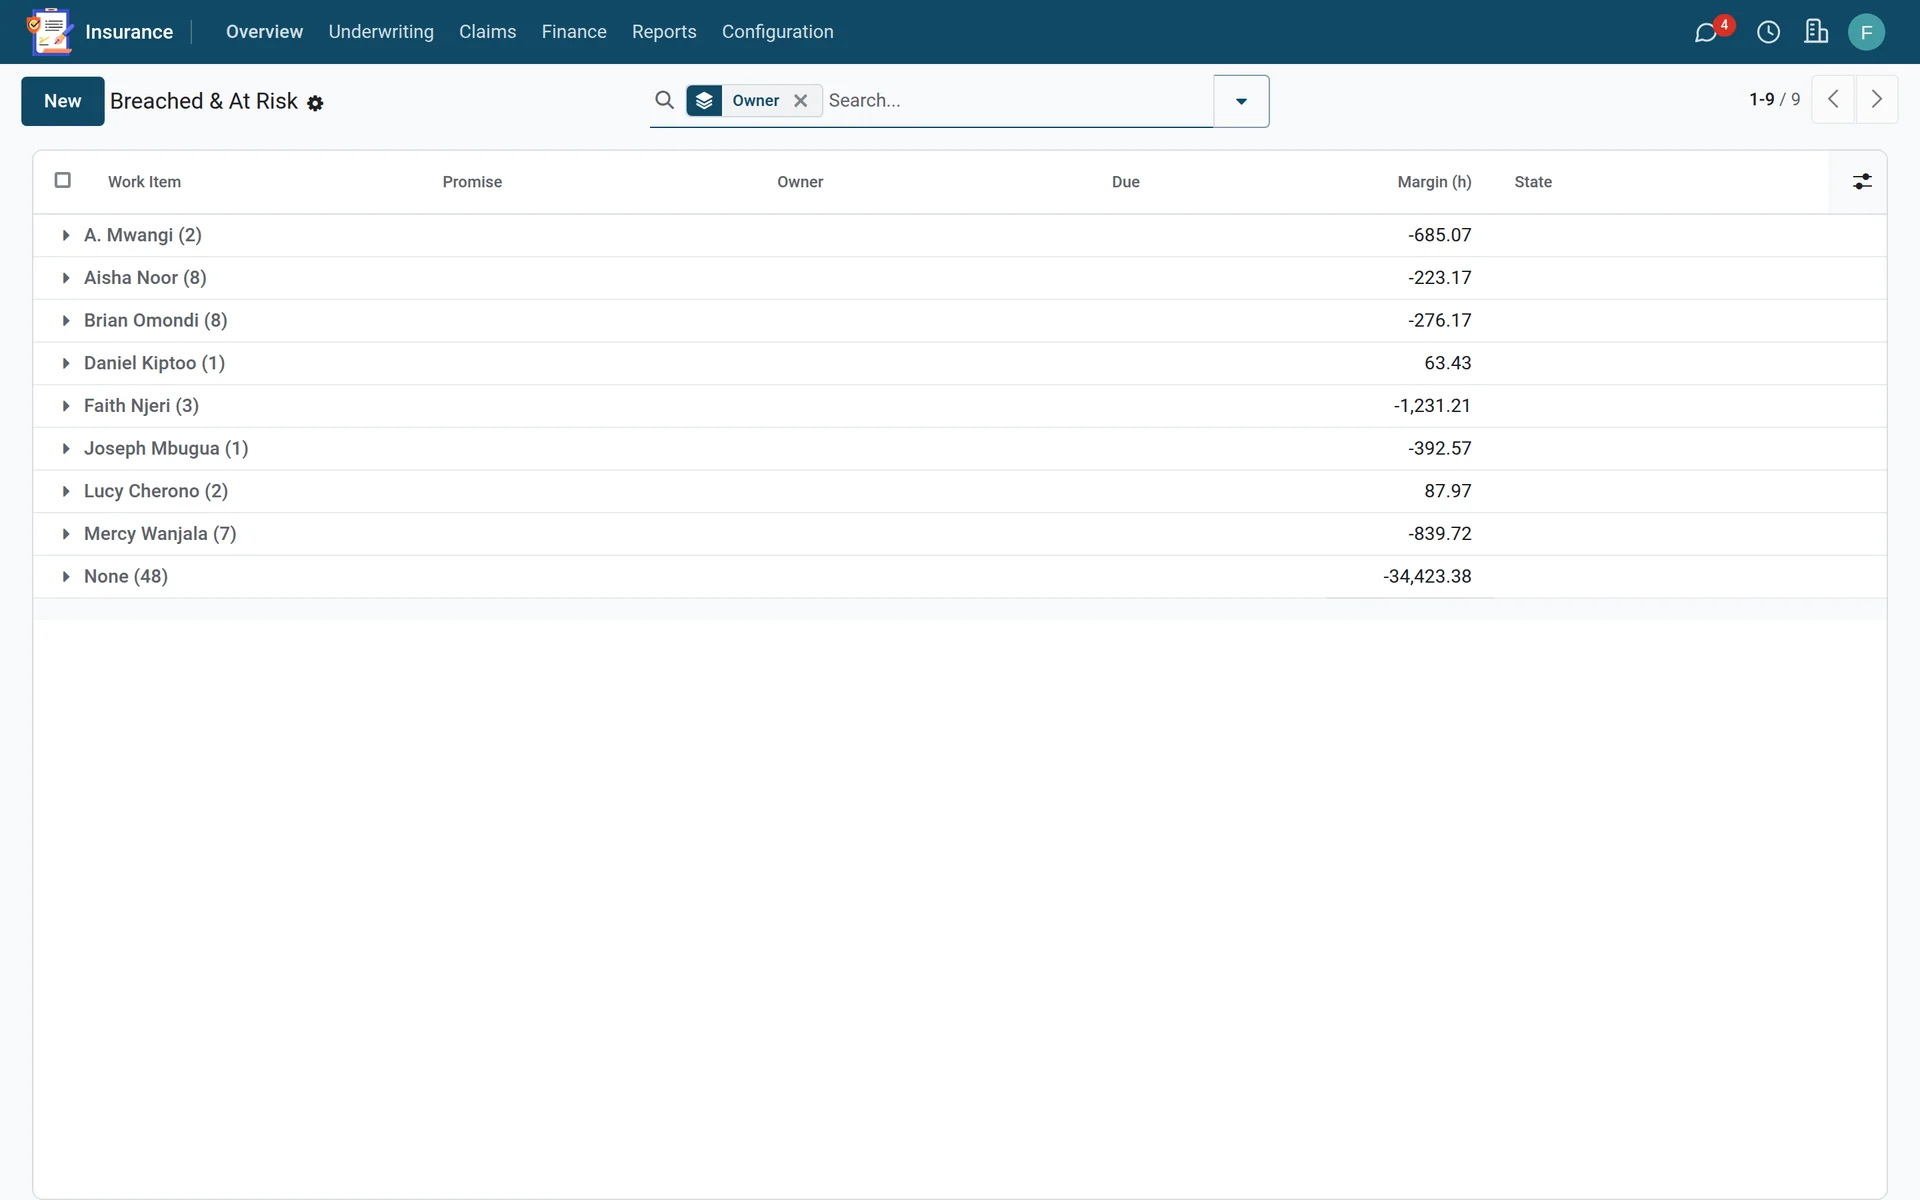Tick the select-all checkbox in header
Image resolution: width=1920 pixels, height=1200 pixels.
(63, 180)
